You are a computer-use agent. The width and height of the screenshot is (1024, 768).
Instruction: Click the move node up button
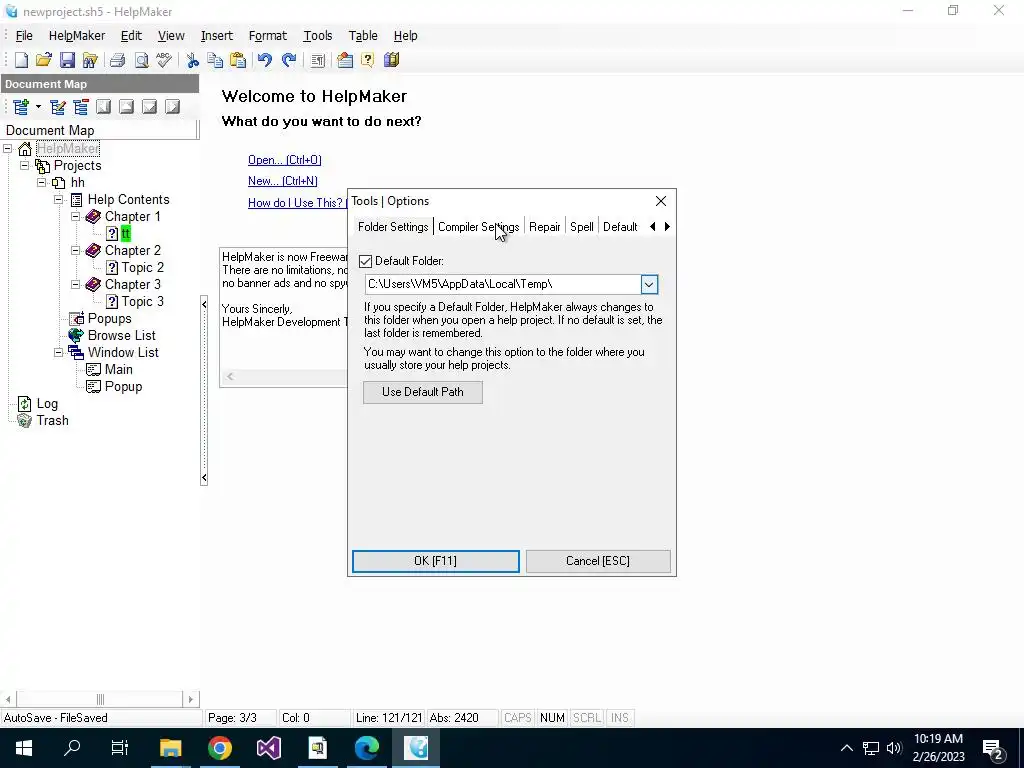click(126, 106)
